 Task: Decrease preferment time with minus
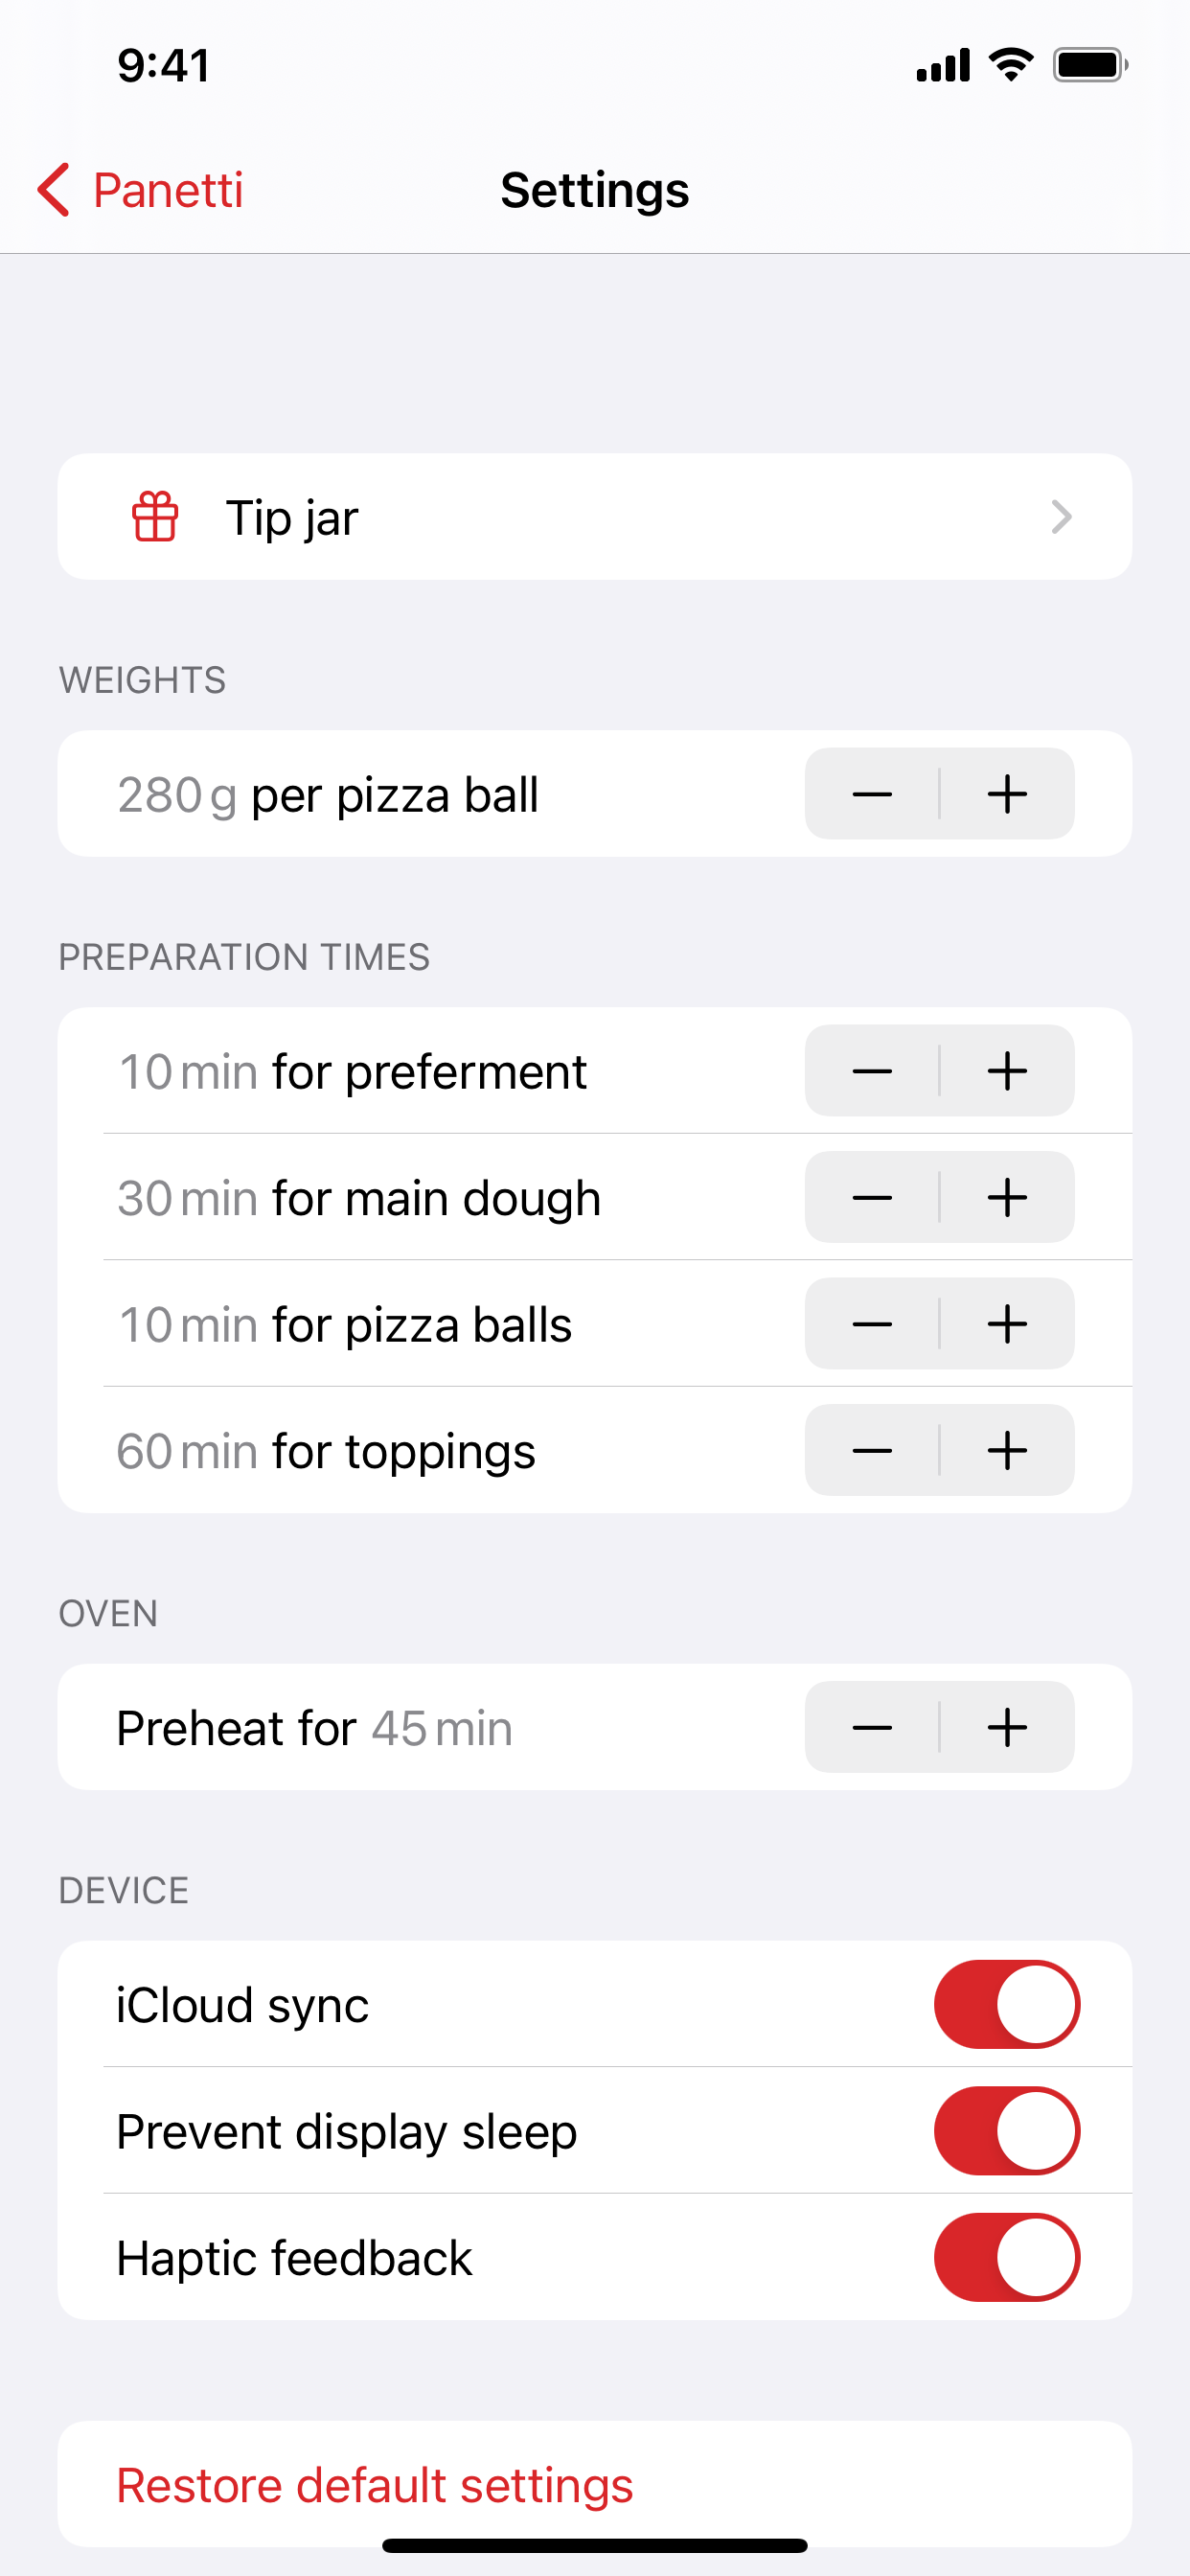coord(872,1071)
